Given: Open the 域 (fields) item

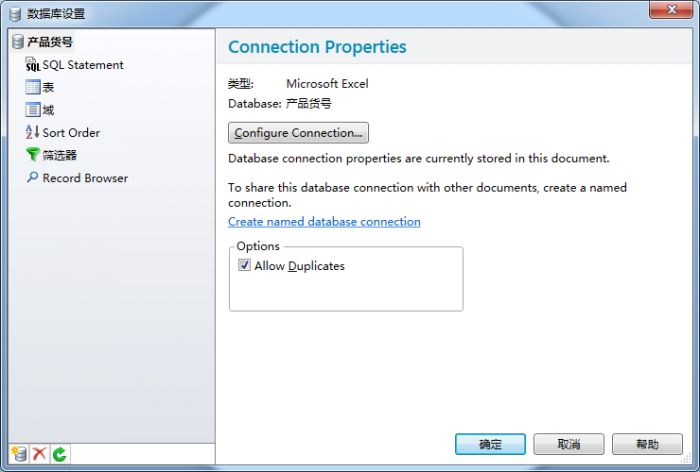Looking at the screenshot, I should pos(48,110).
